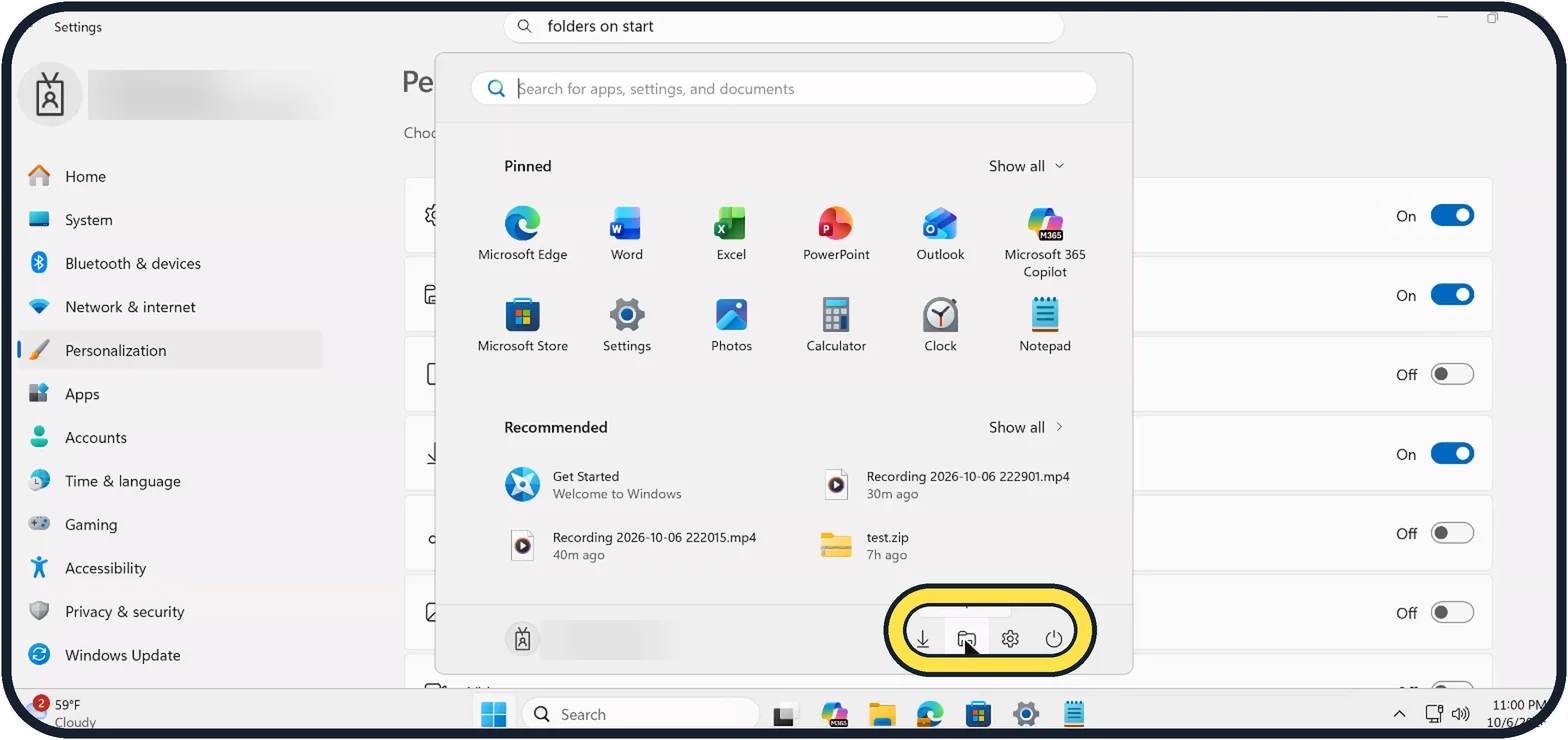Click the Settings gear beside Start power button
This screenshot has width=1568, height=740.
coord(1010,639)
